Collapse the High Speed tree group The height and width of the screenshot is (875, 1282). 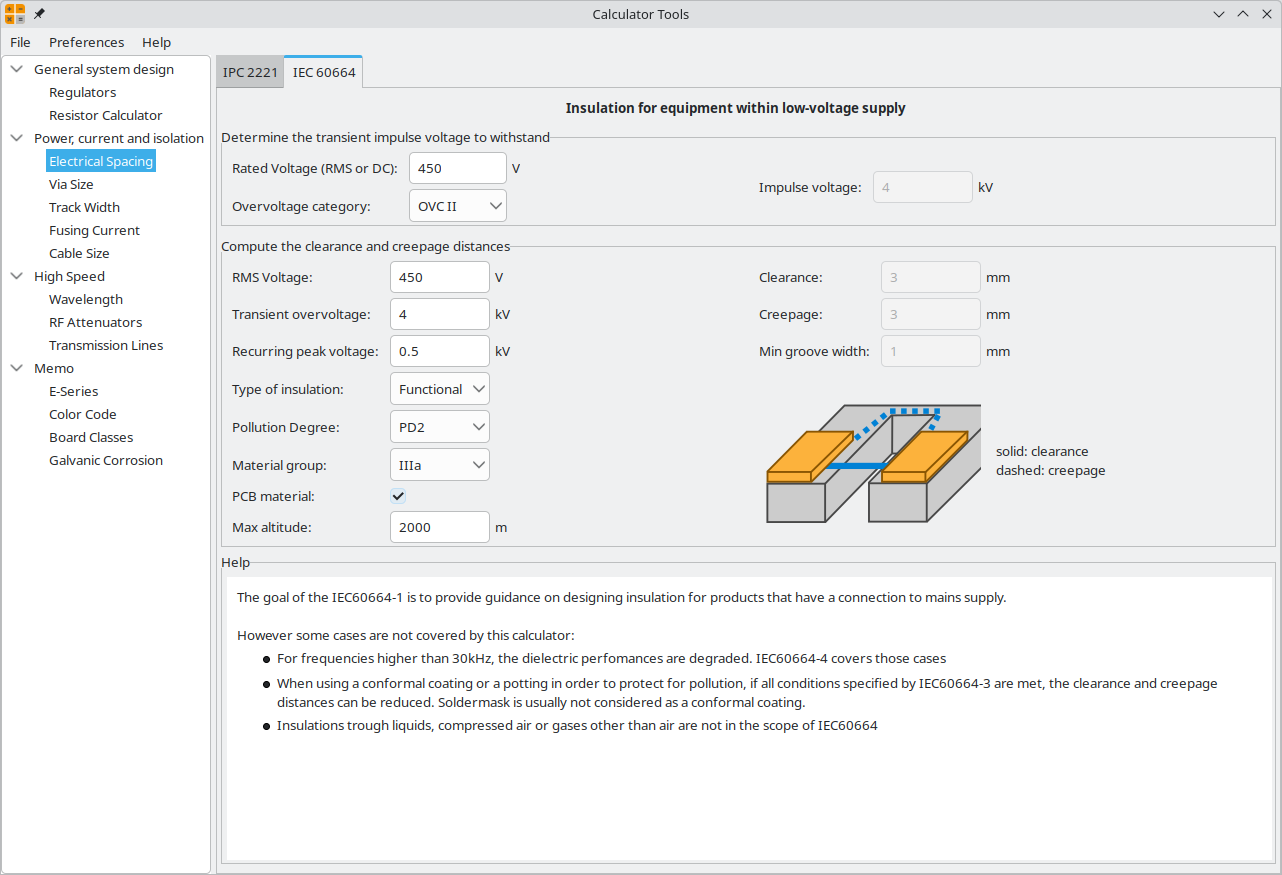pos(16,276)
